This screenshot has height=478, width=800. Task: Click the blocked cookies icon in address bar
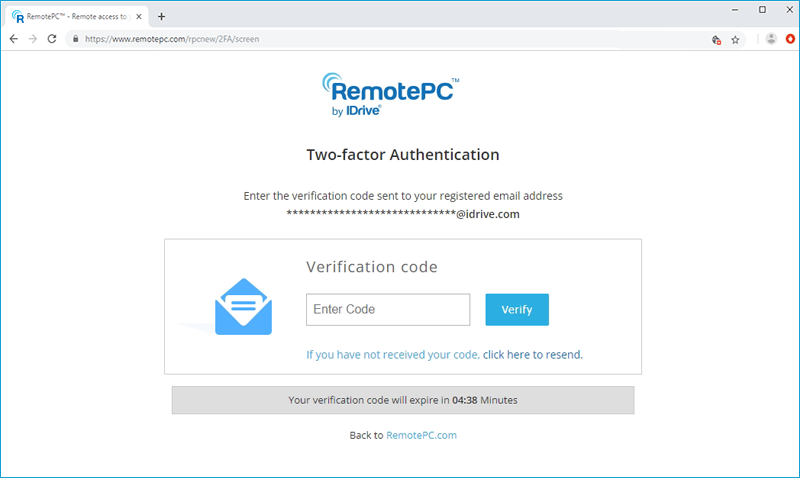[x=715, y=39]
